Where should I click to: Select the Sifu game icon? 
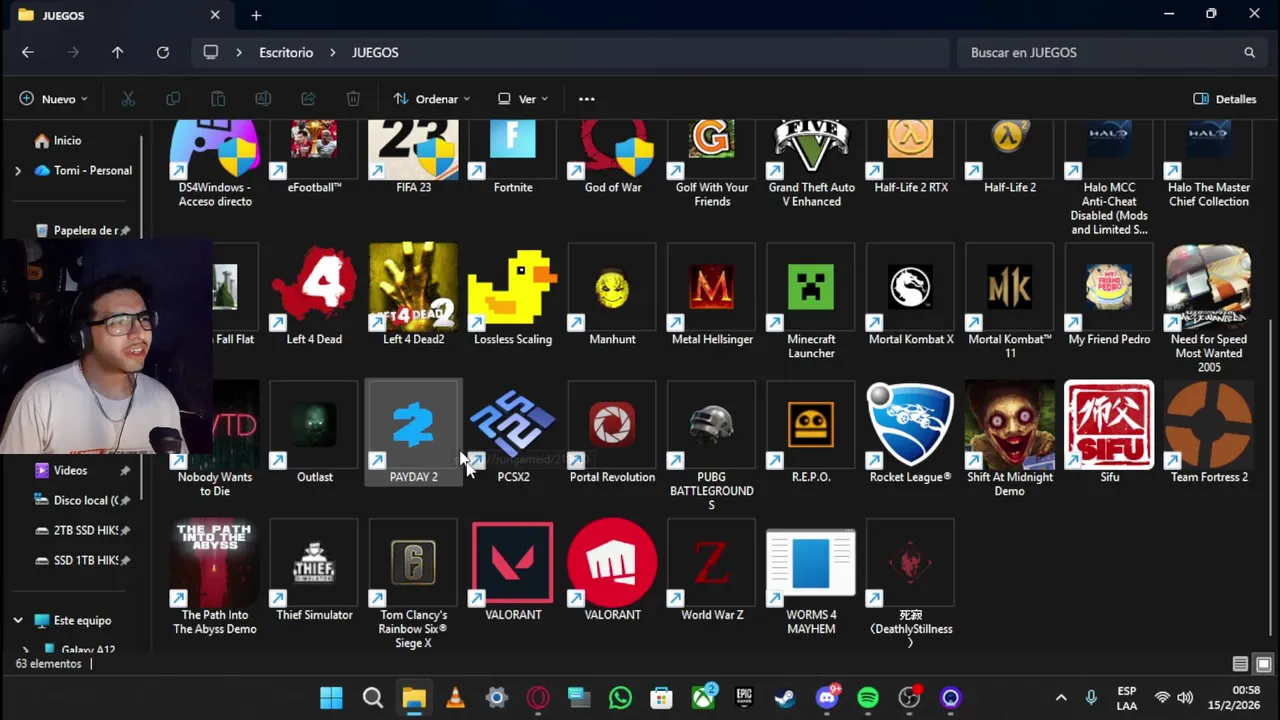pos(1109,425)
